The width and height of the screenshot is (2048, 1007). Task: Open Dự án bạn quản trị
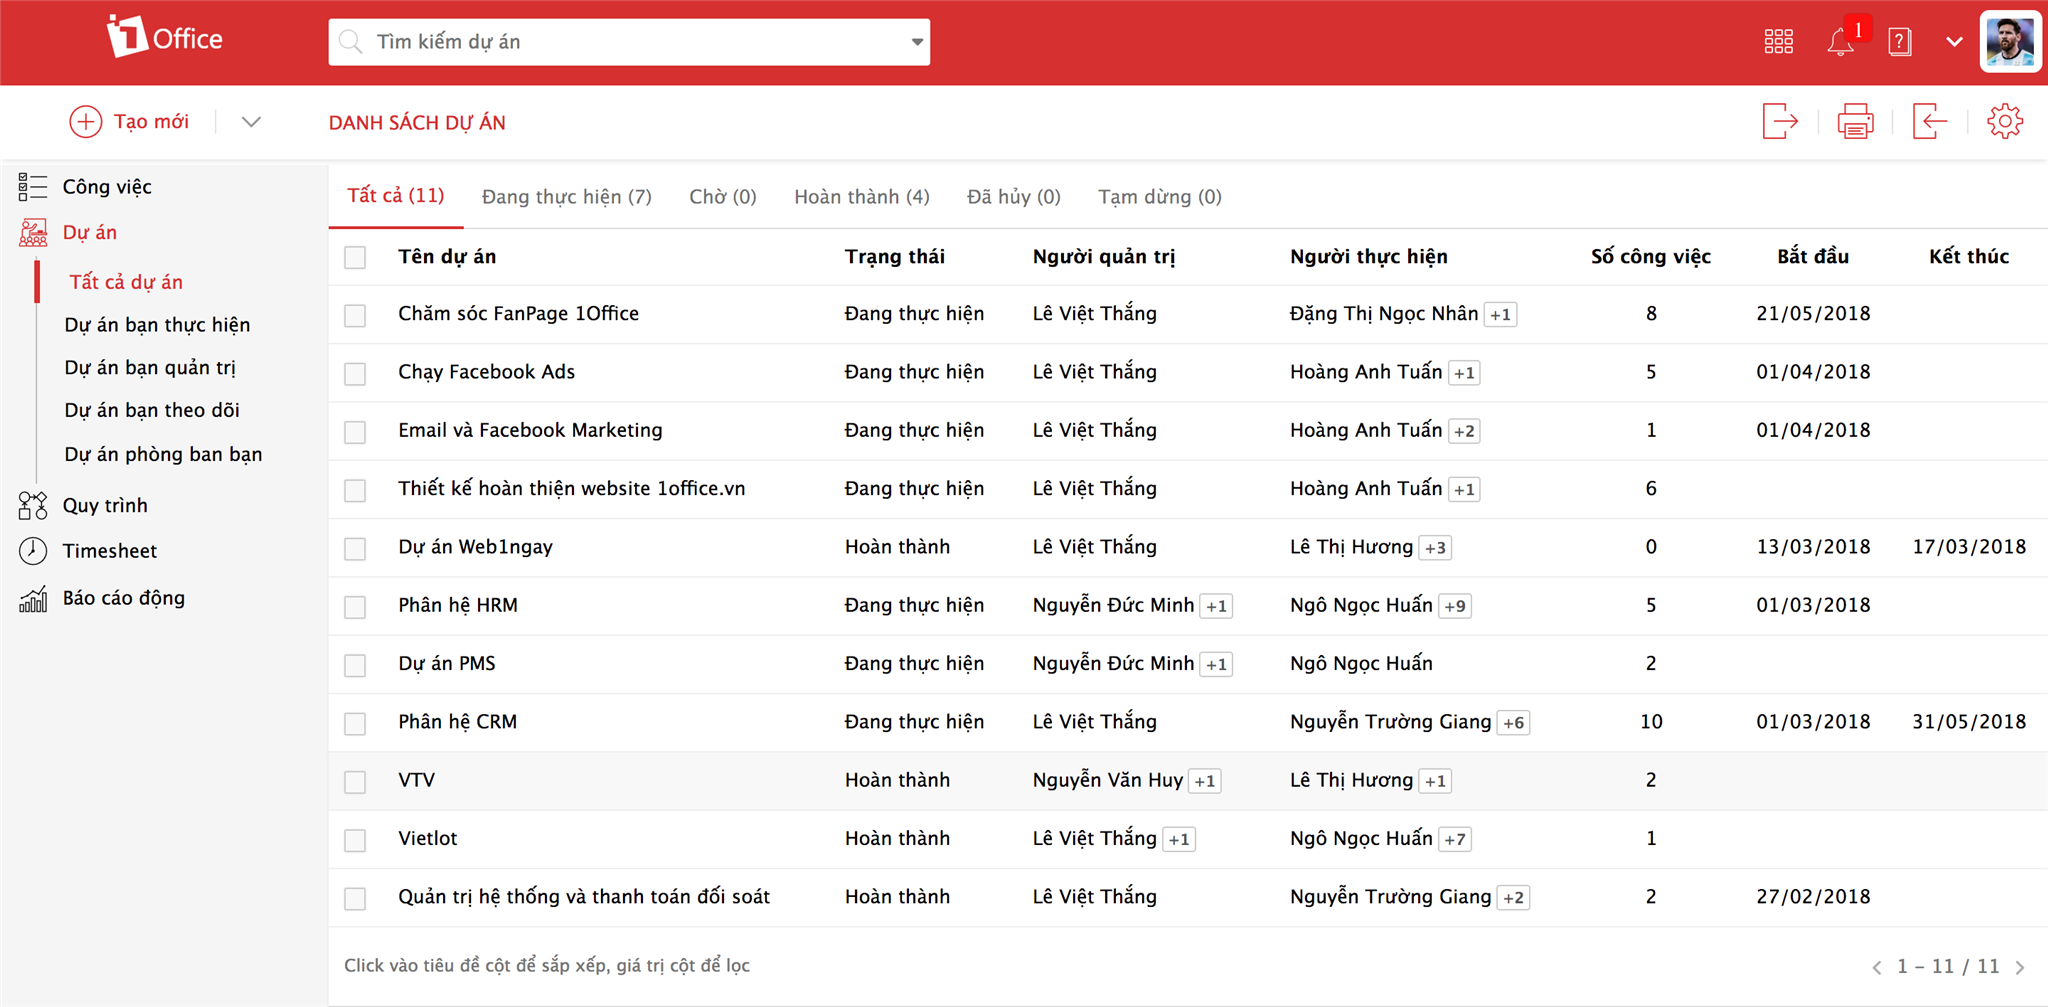pyautogui.click(x=150, y=368)
